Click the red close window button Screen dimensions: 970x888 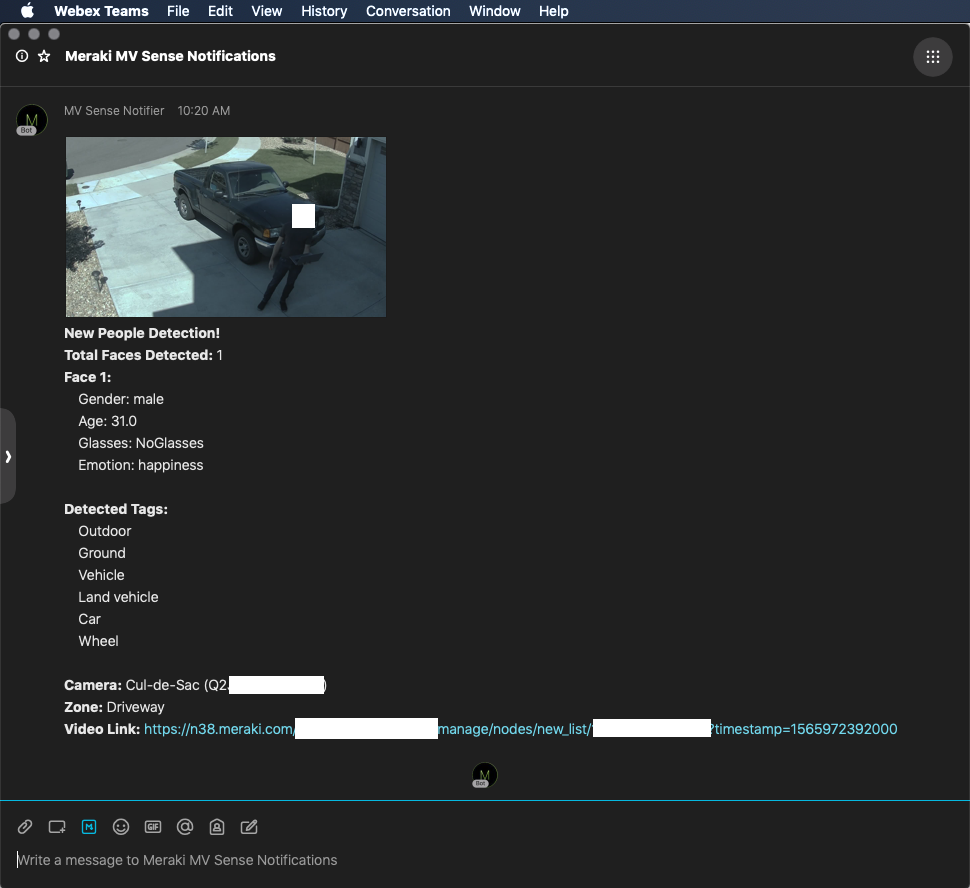[x=14, y=34]
